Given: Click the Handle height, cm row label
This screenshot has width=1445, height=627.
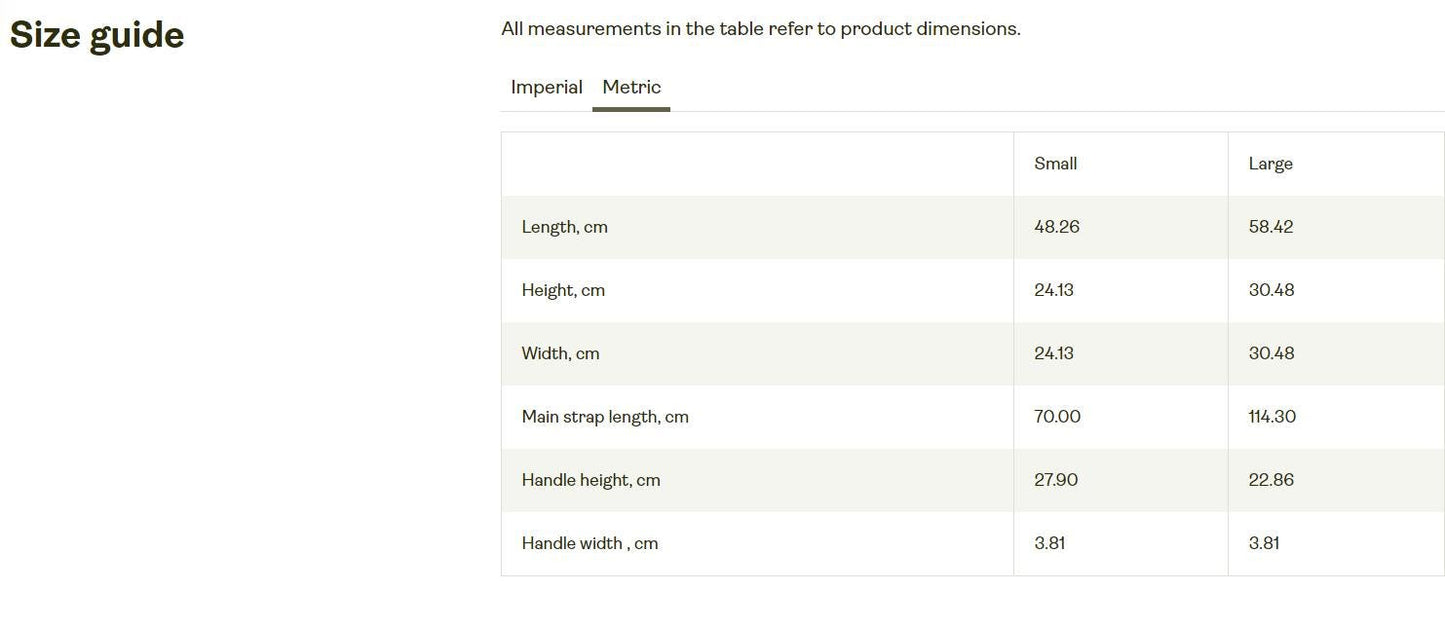Looking at the screenshot, I should tap(591, 480).
